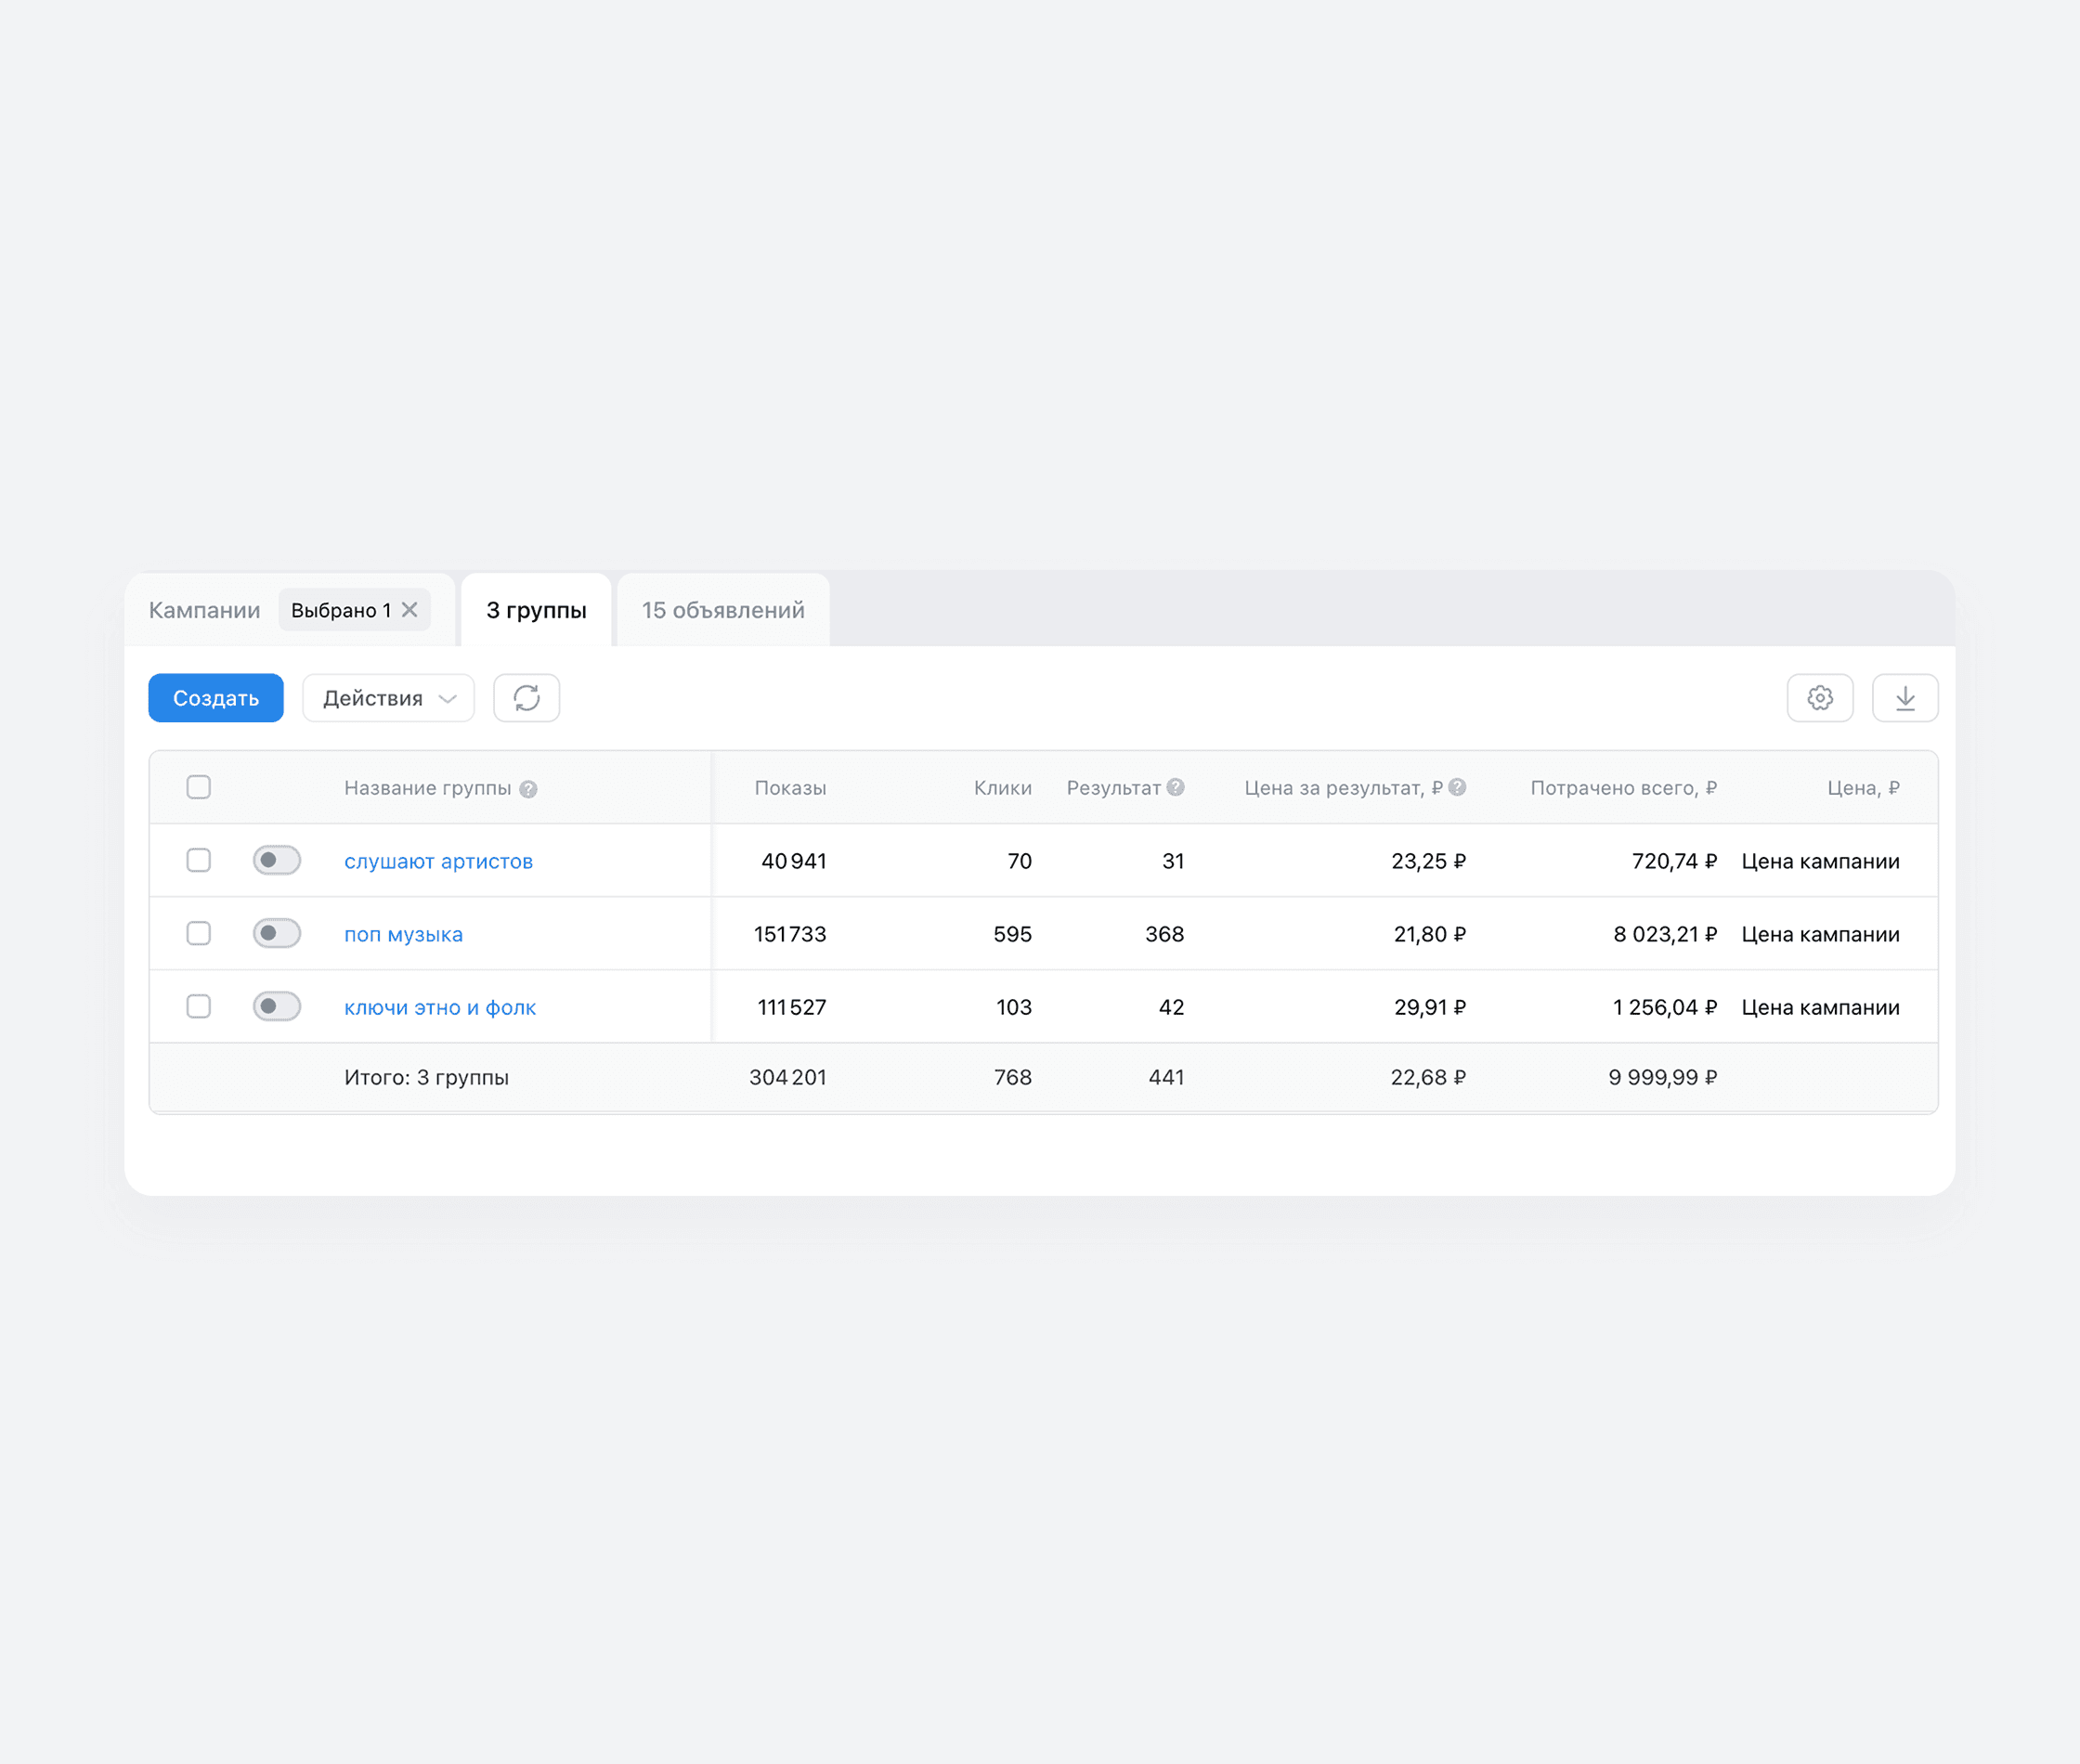The width and height of the screenshot is (2080, 1764).
Task: Click help icon beside 'Результат' header
Action: (1175, 787)
